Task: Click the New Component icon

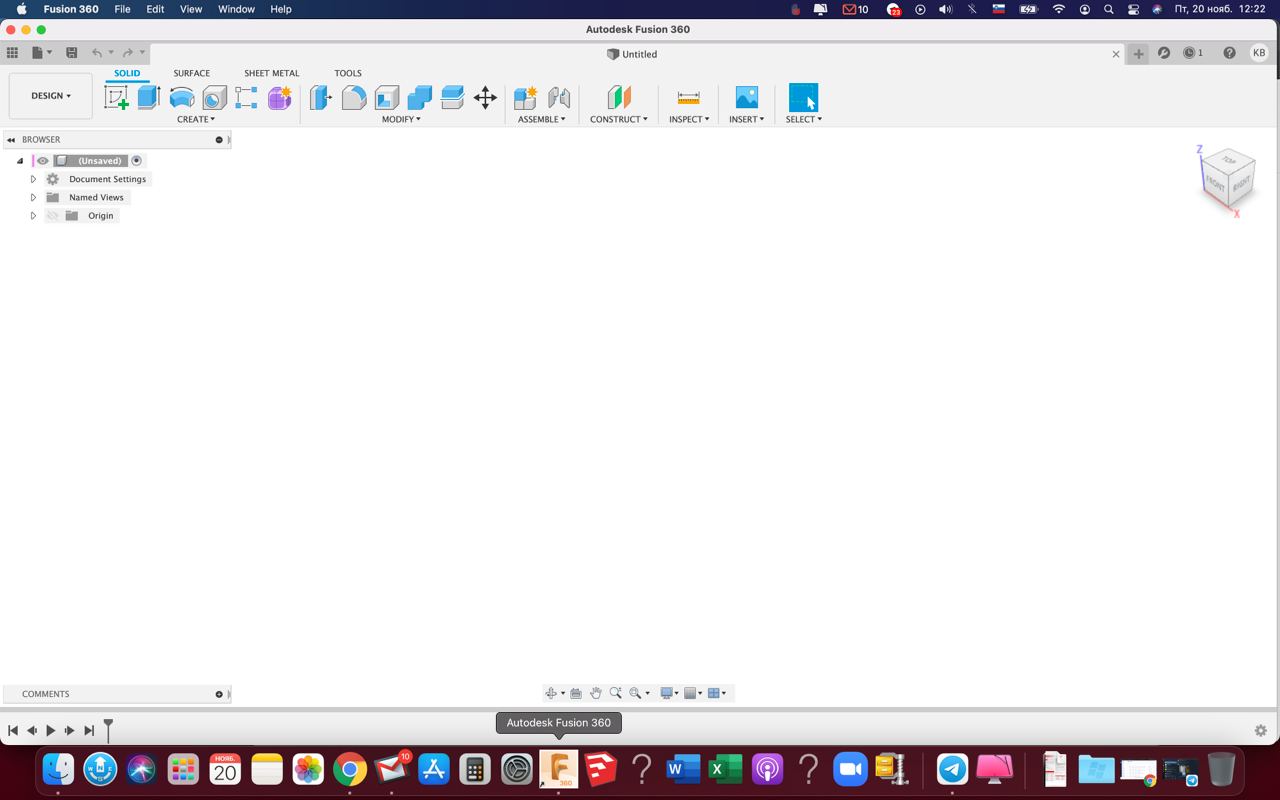Action: click(526, 97)
